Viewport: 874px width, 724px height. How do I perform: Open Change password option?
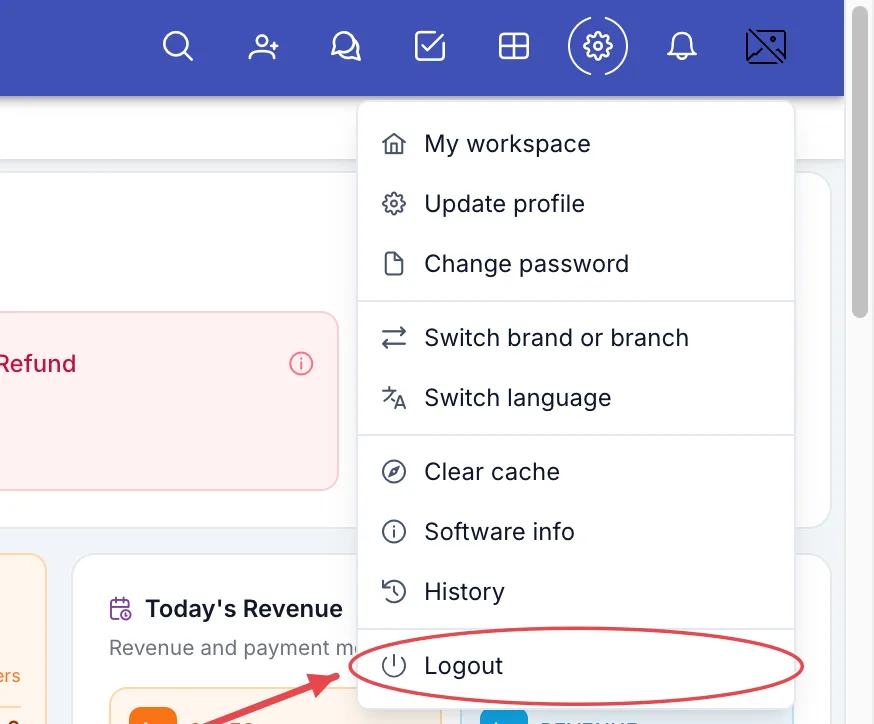pyautogui.click(x=576, y=264)
